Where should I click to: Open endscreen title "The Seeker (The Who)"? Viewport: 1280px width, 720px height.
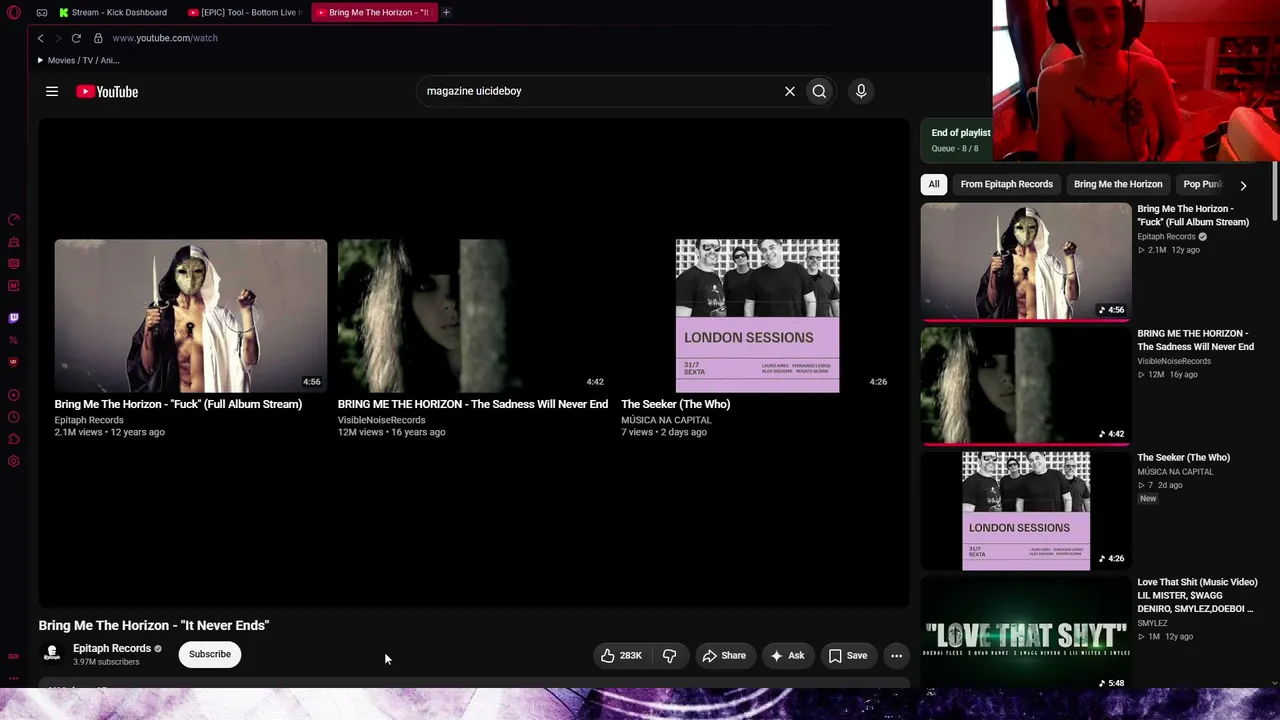coord(676,404)
